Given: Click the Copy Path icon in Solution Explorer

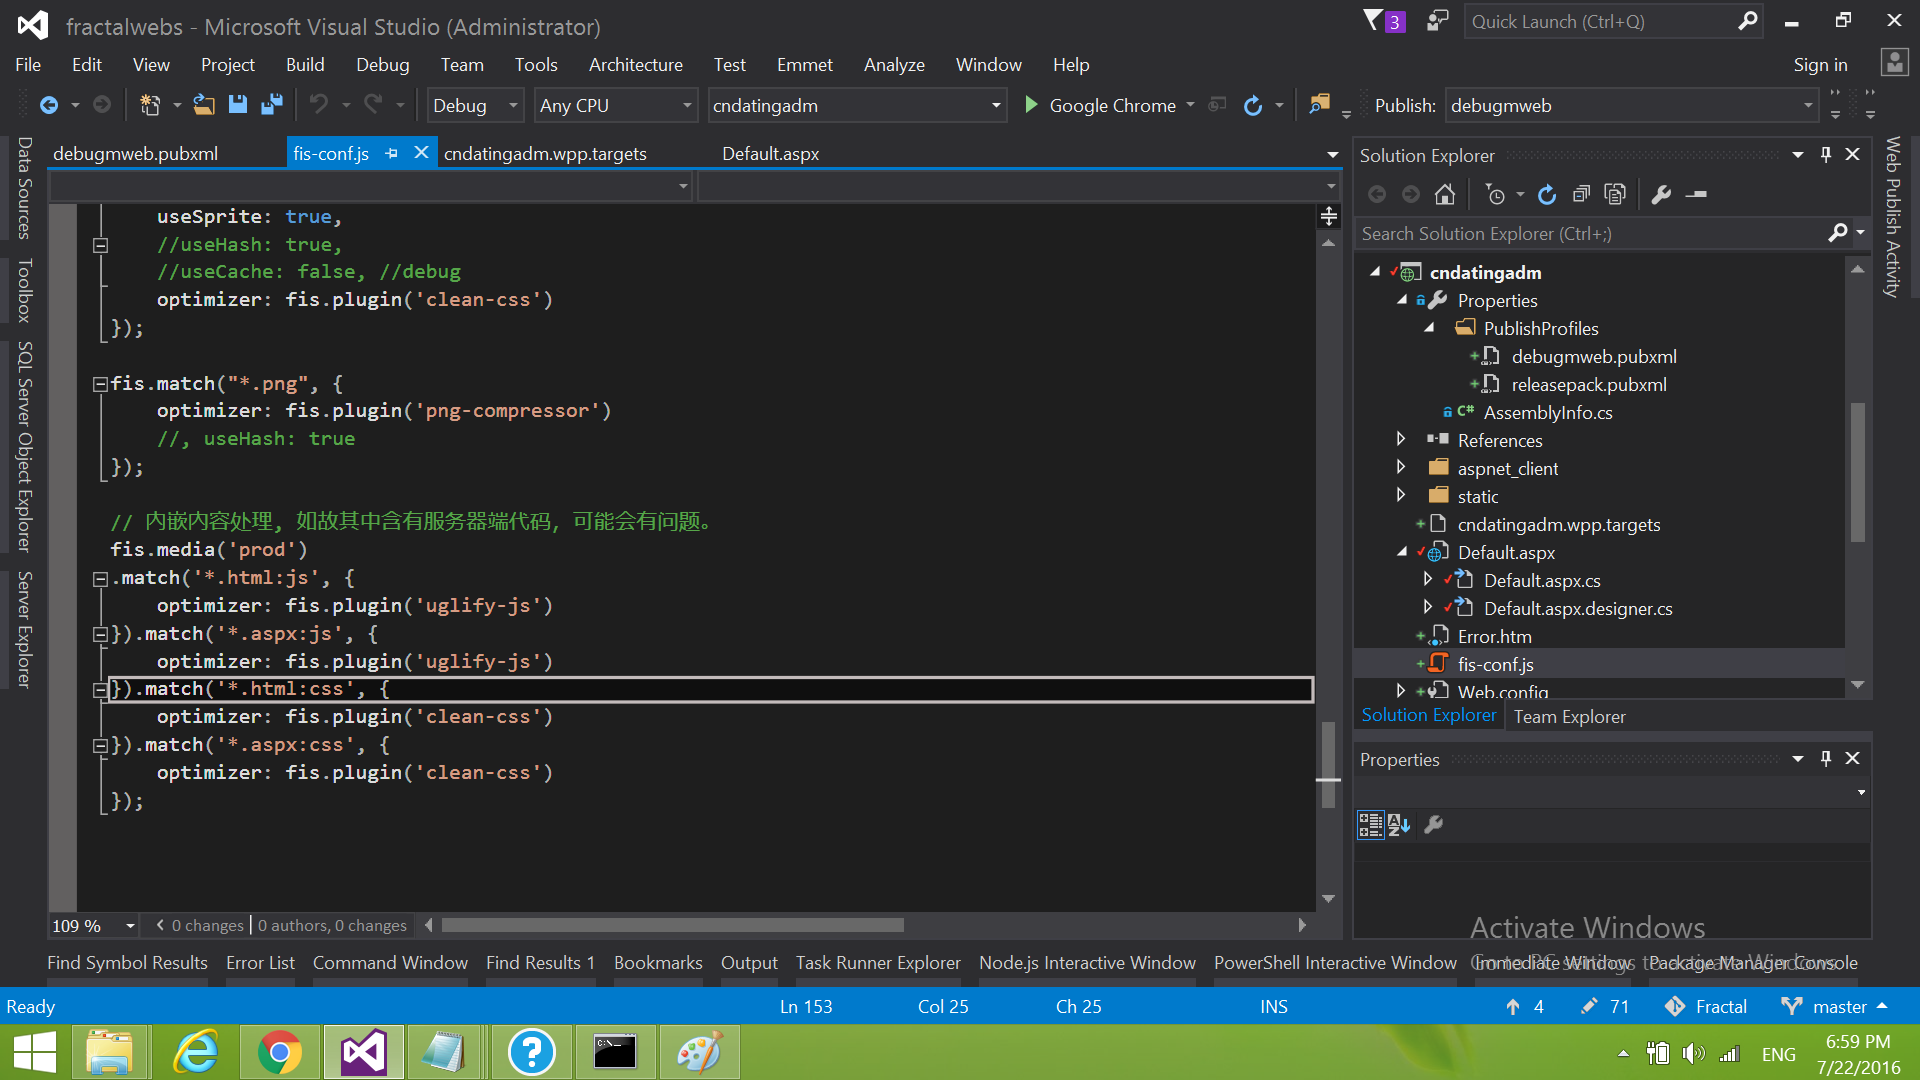Looking at the screenshot, I should point(1615,194).
